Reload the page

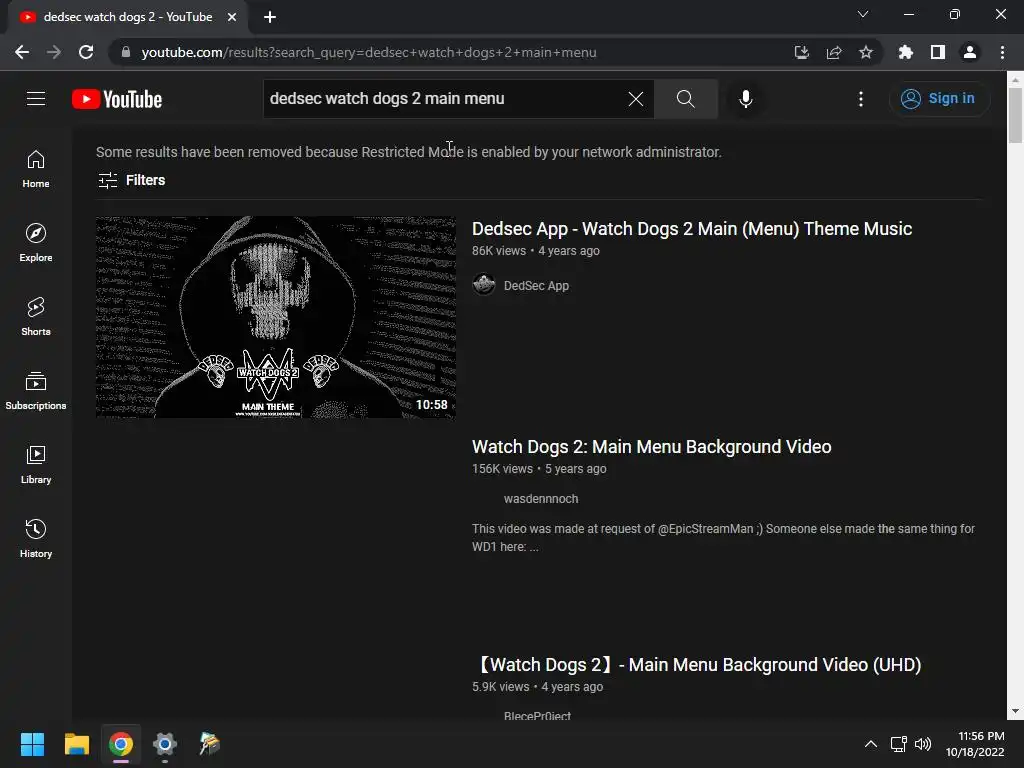[x=86, y=52]
